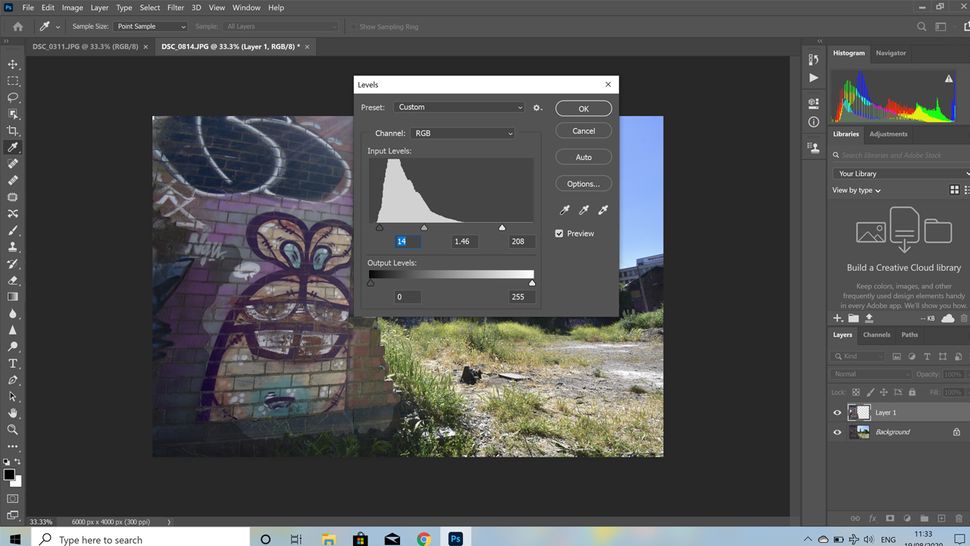
Task: Select the Brush tool
Action: (12, 230)
